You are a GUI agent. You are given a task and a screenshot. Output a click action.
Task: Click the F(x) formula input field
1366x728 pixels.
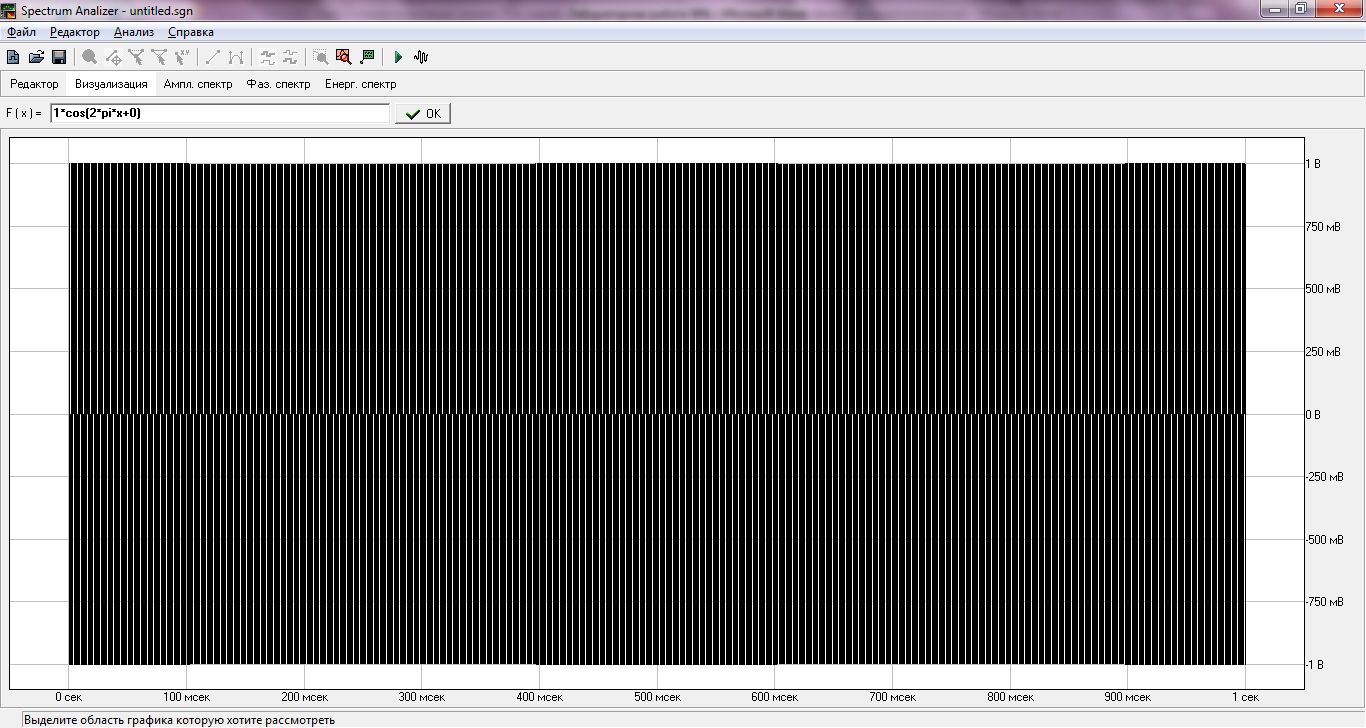coord(220,113)
